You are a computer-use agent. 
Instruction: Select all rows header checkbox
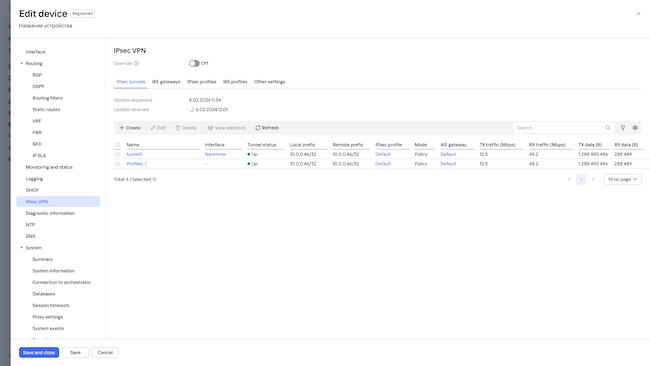[x=117, y=145]
